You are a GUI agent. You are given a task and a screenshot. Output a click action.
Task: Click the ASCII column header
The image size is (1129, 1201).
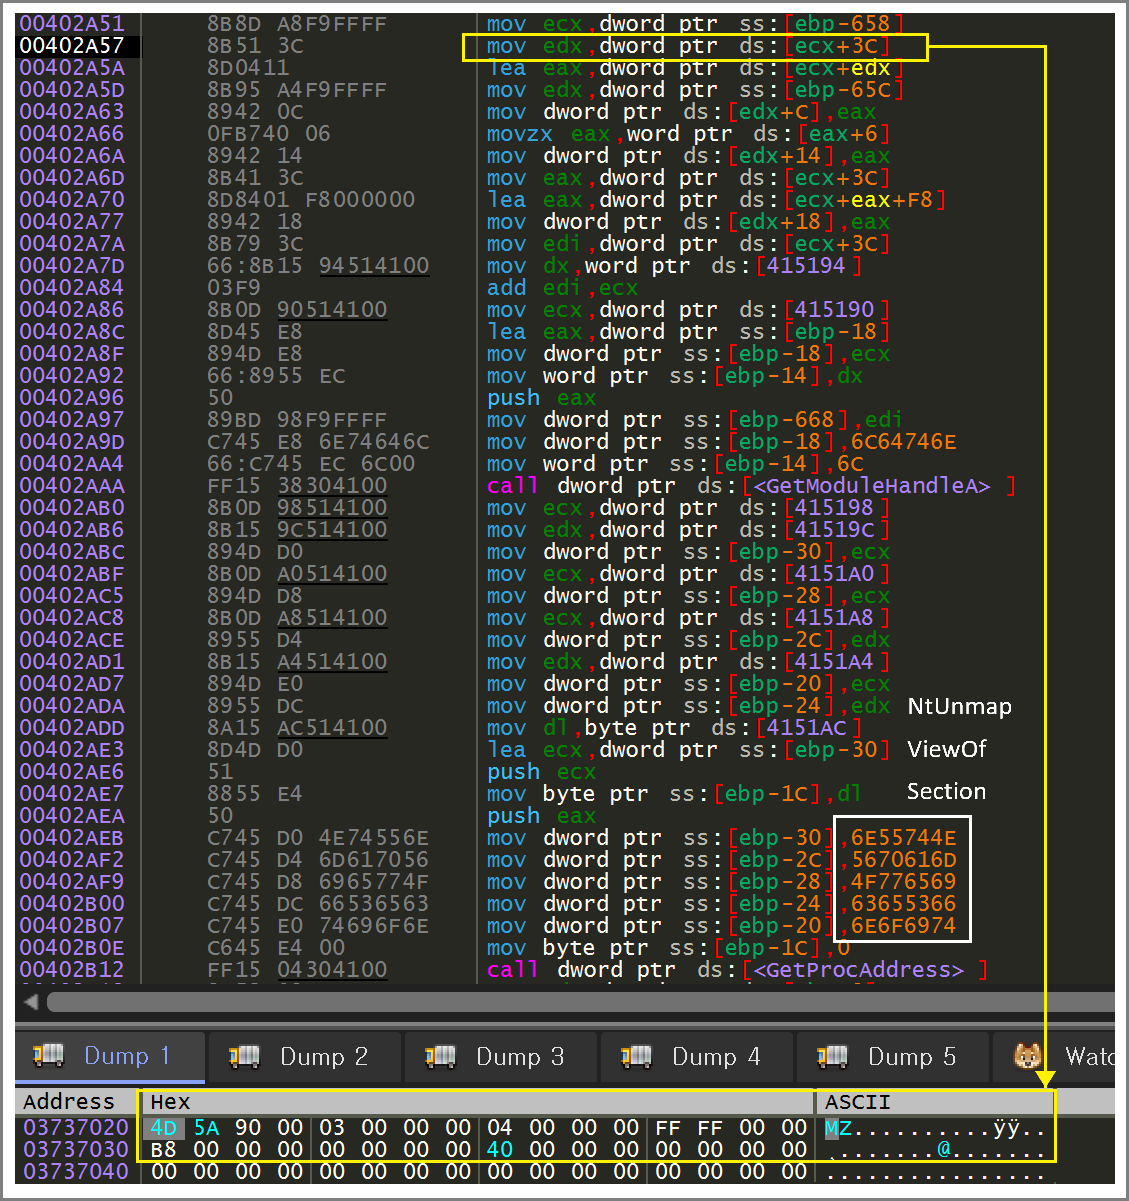point(857,1102)
